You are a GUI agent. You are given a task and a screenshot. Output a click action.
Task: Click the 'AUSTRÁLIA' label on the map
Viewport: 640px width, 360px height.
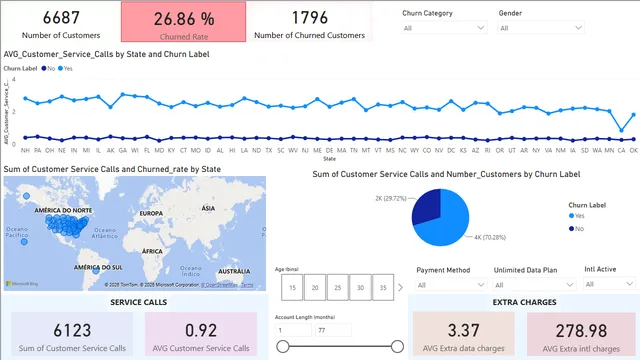(234, 271)
